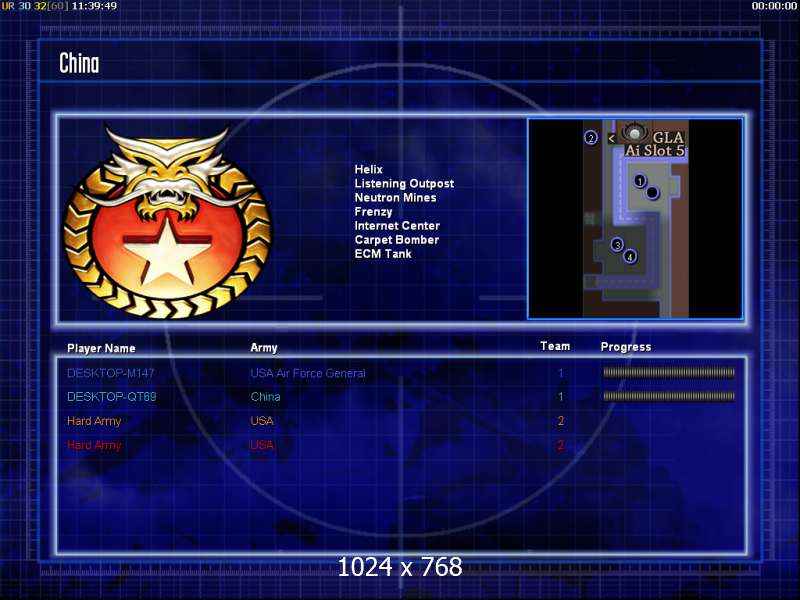The image size is (800, 600).
Task: Select the orange Hard Army player
Action: tap(94, 421)
